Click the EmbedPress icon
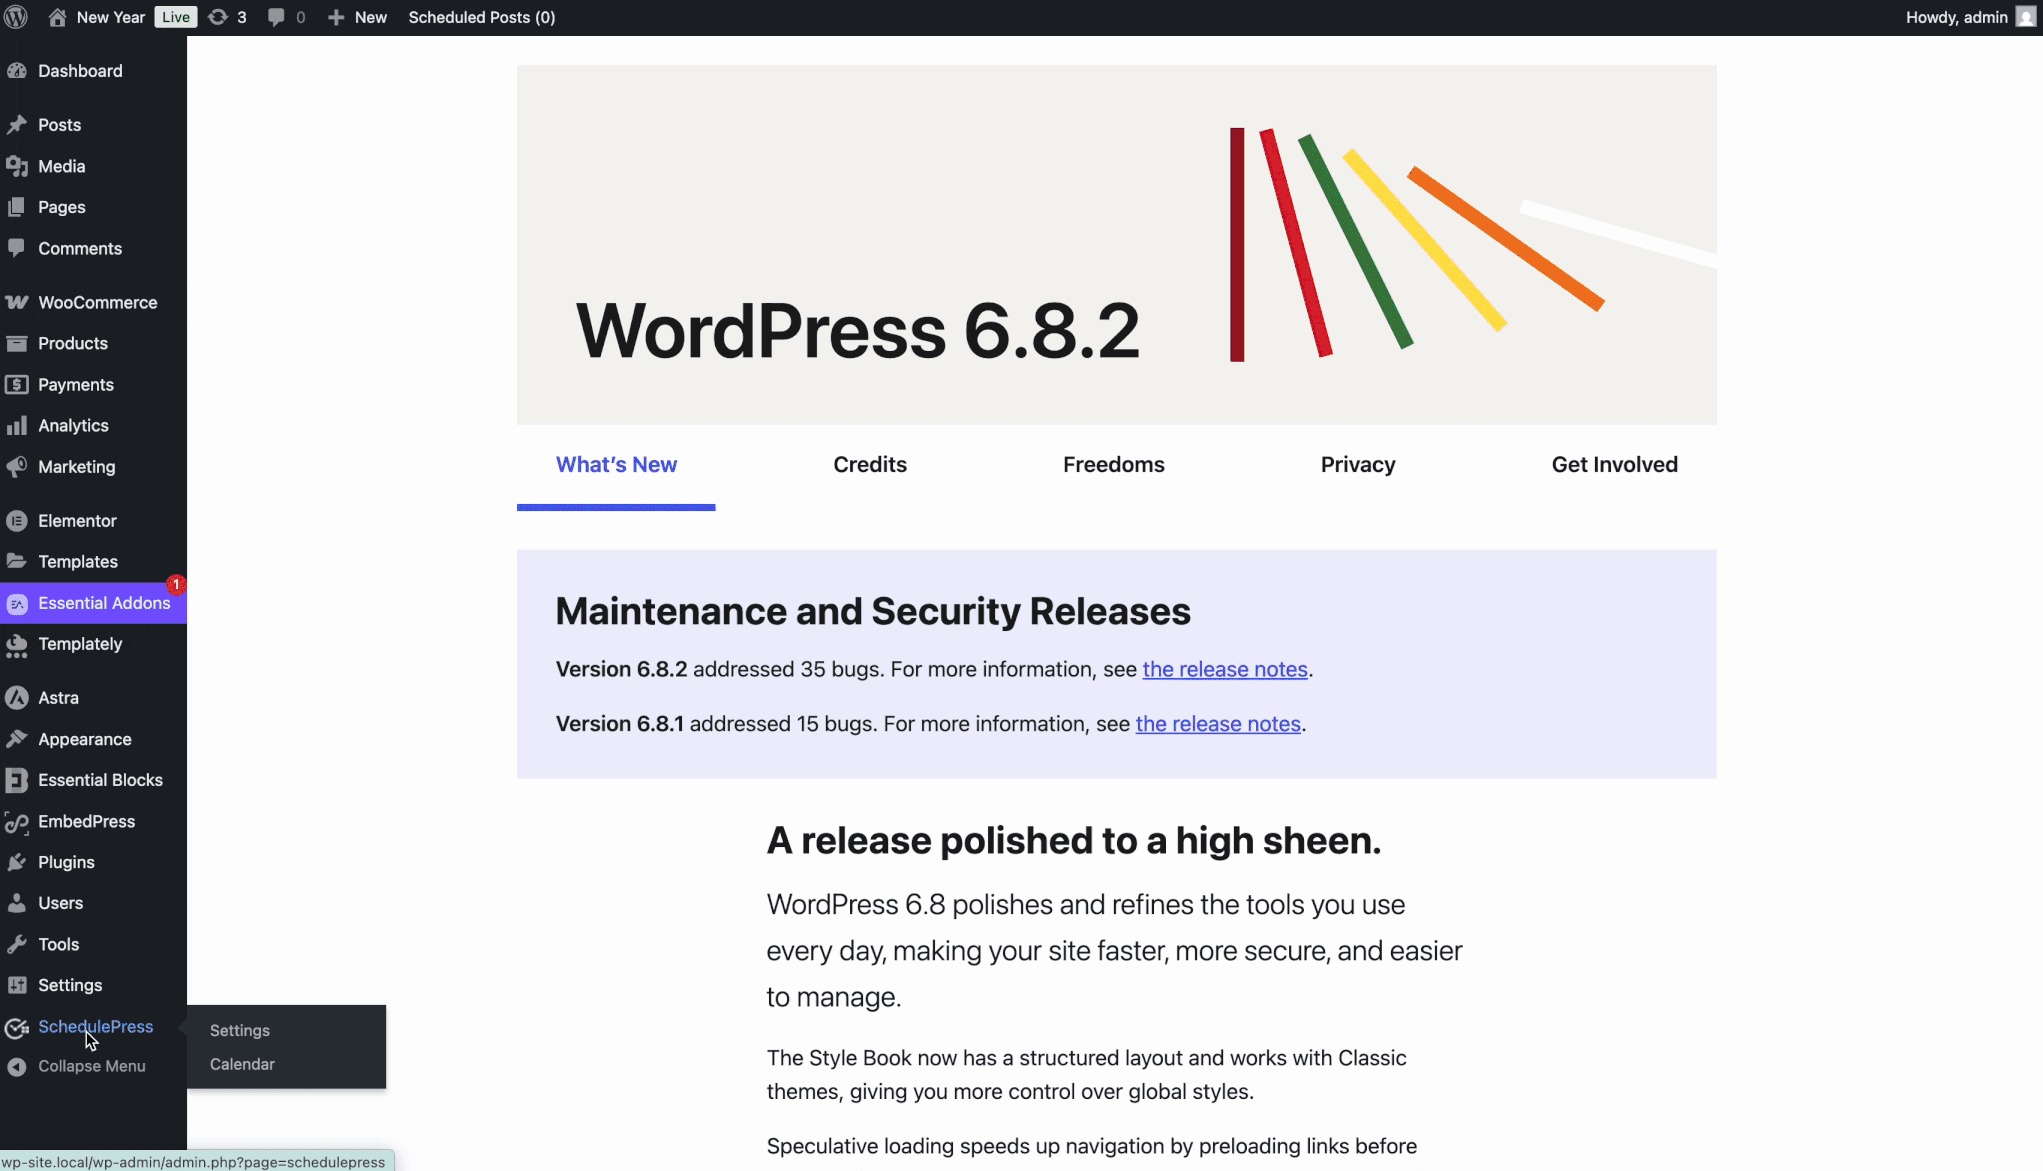The width and height of the screenshot is (2043, 1171). [17, 821]
